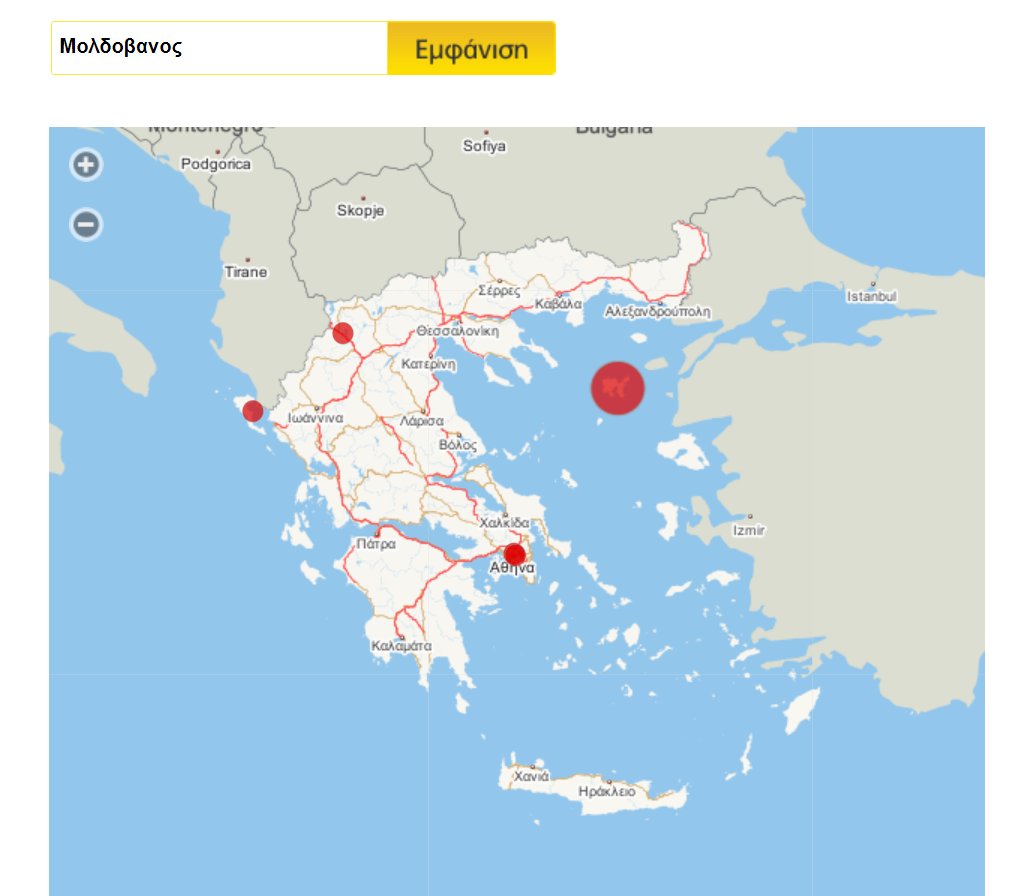Select the red marker over Αθήνα
The width and height of the screenshot is (1030, 896).
(514, 554)
